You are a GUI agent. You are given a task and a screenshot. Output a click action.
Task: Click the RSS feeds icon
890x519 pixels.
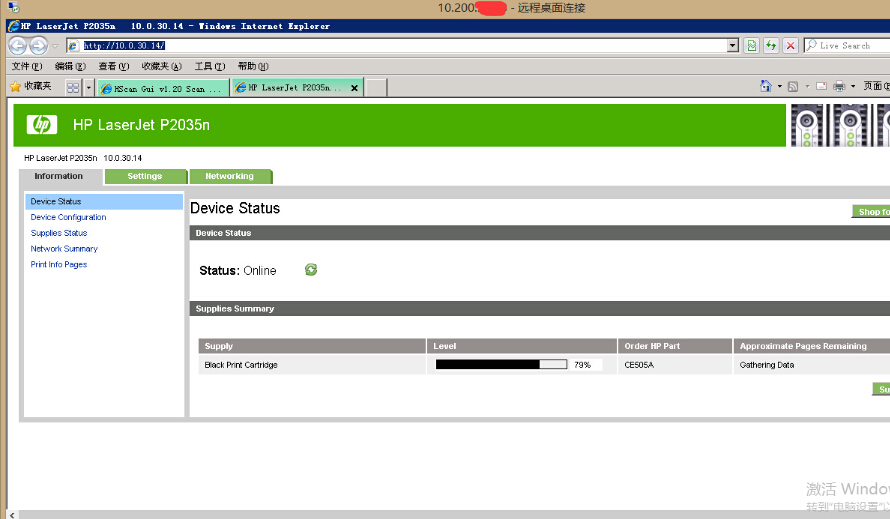tap(793, 86)
